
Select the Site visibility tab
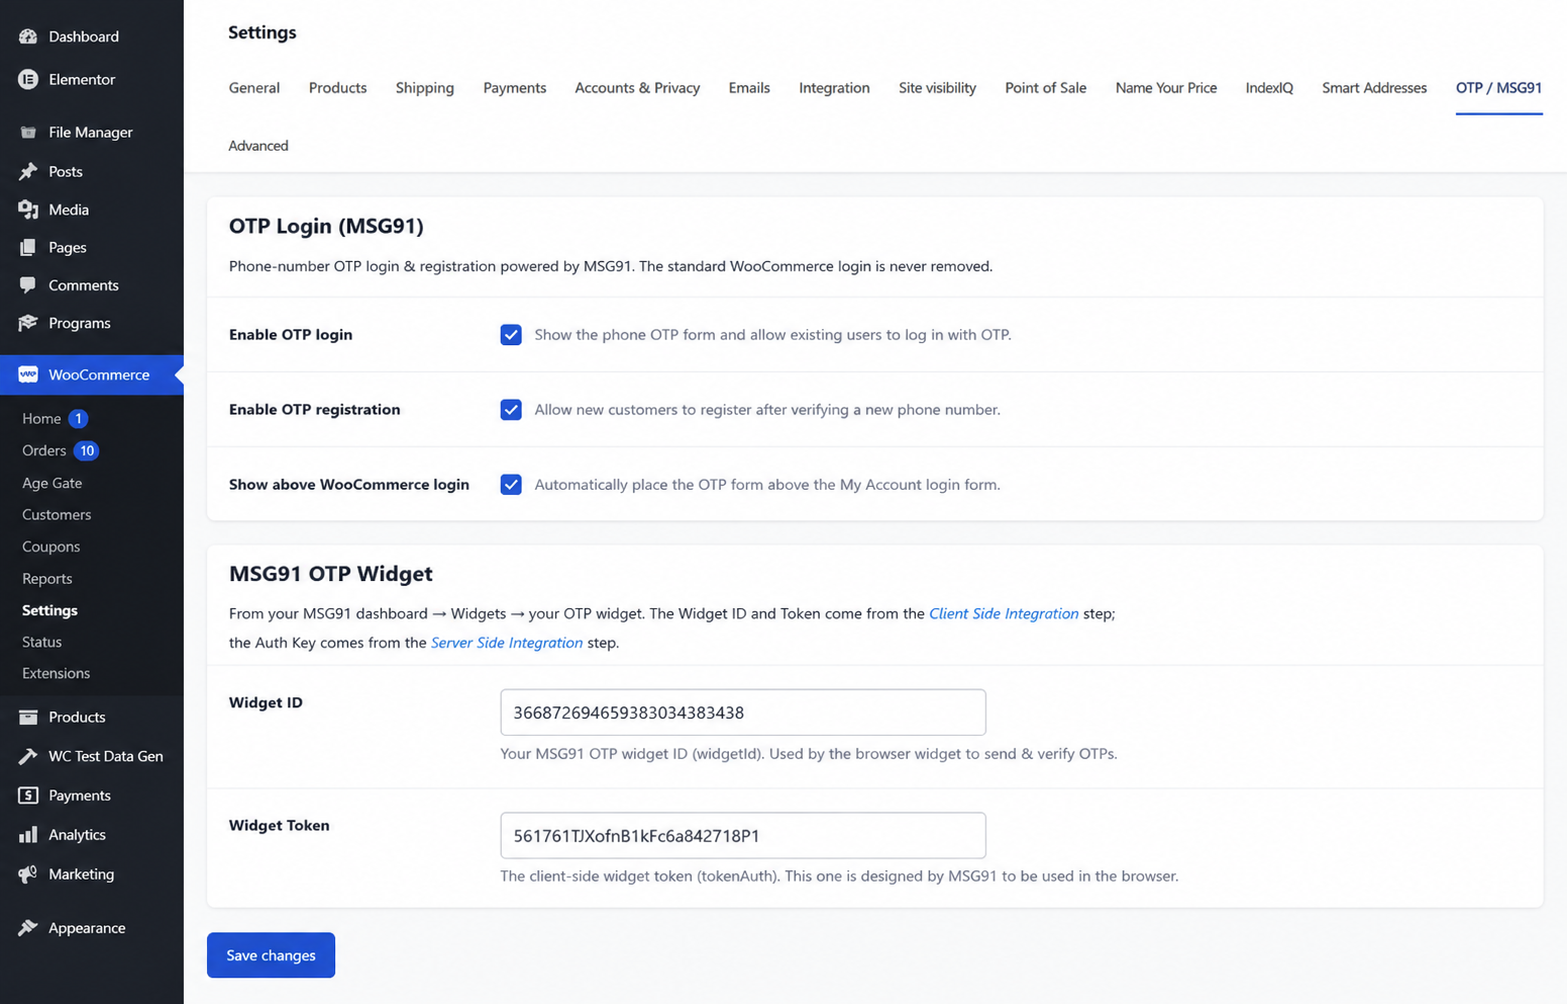pyautogui.click(x=937, y=88)
